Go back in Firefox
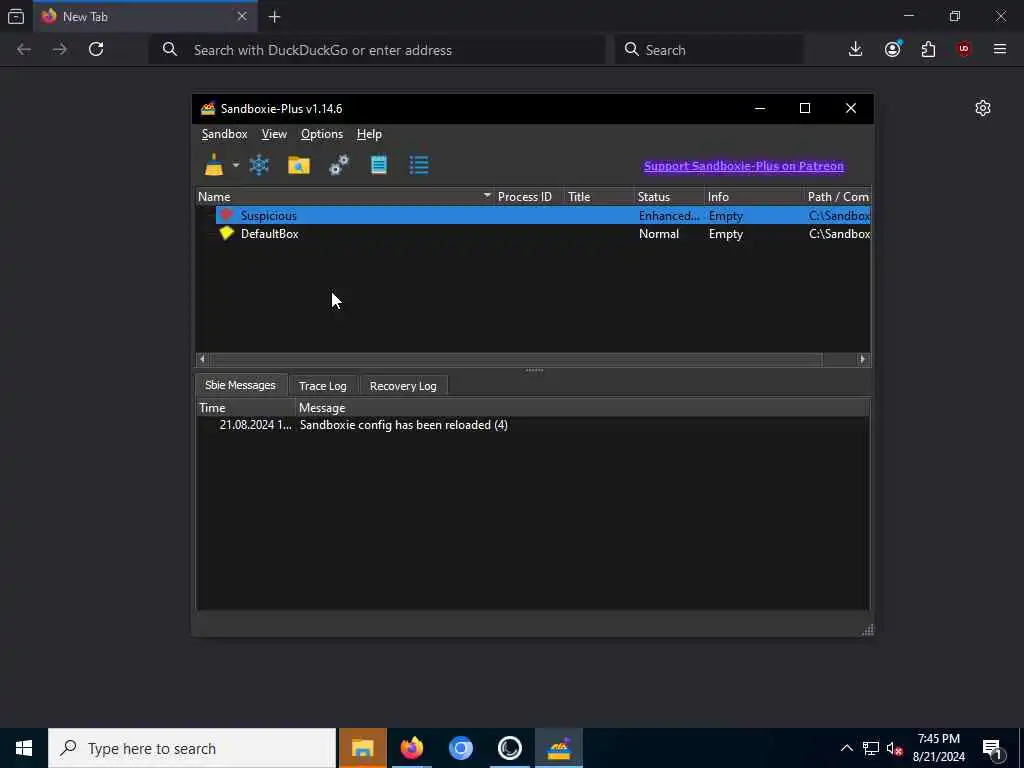The image size is (1024, 768). [x=24, y=49]
